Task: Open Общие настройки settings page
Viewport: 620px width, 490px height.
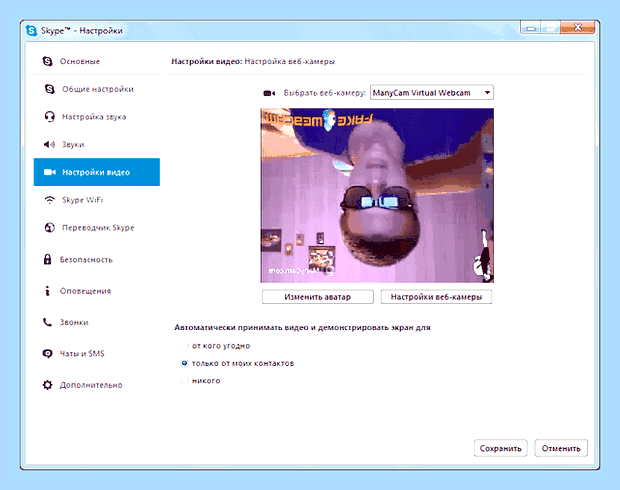Action: [97, 89]
